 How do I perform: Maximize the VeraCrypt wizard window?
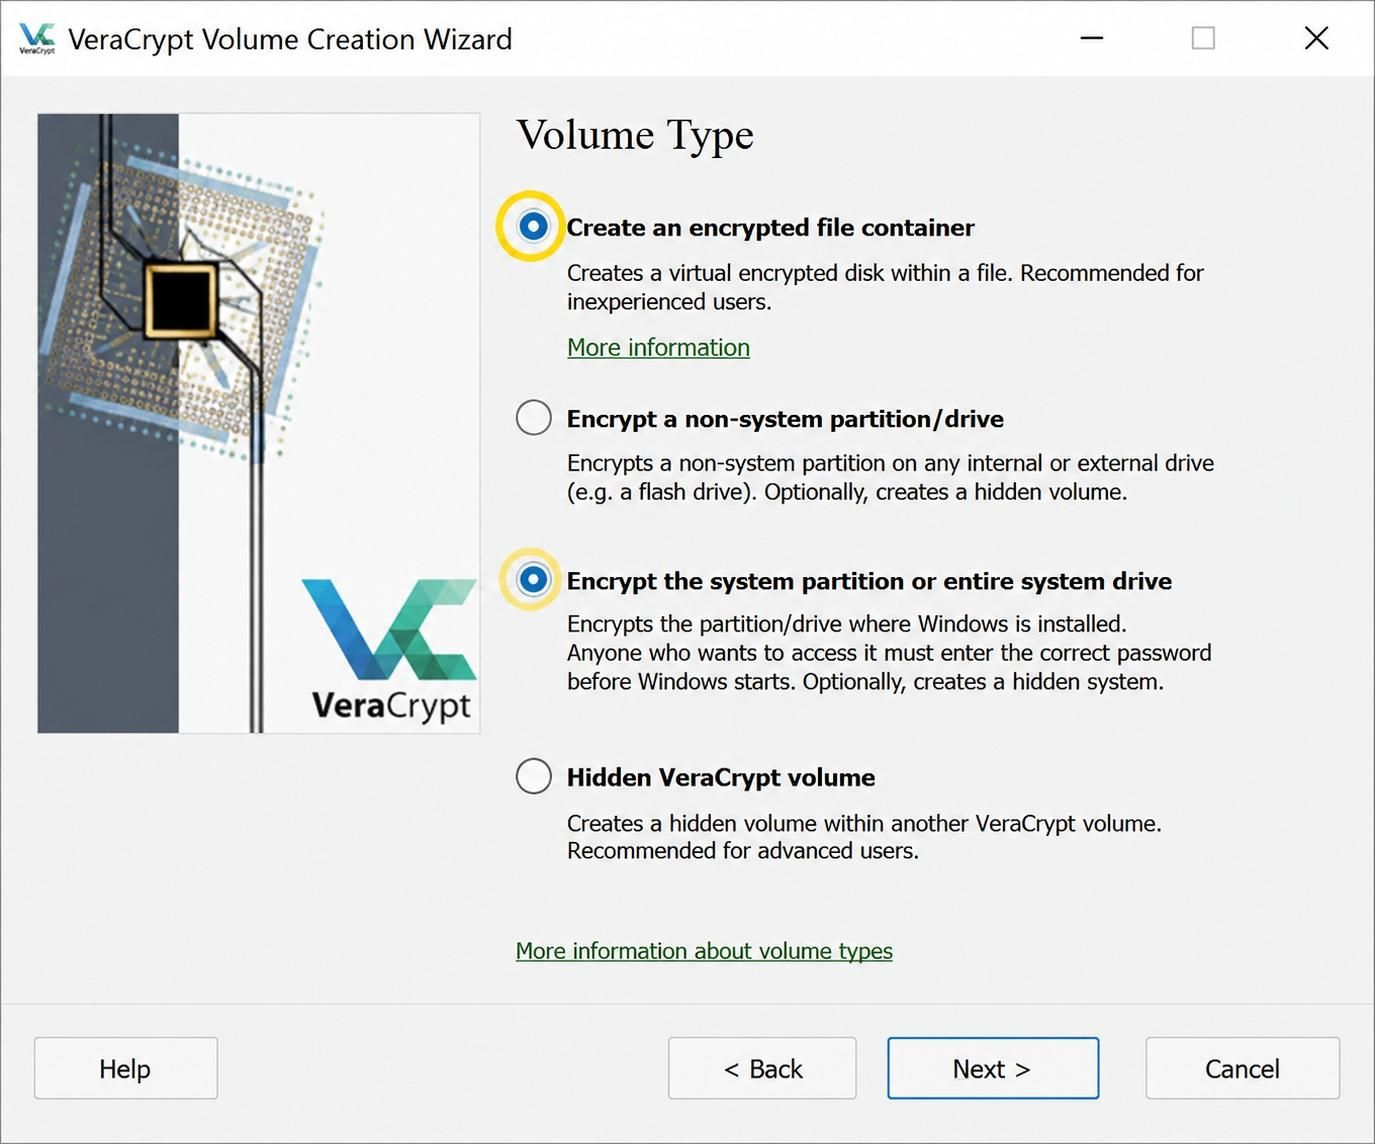point(1204,38)
